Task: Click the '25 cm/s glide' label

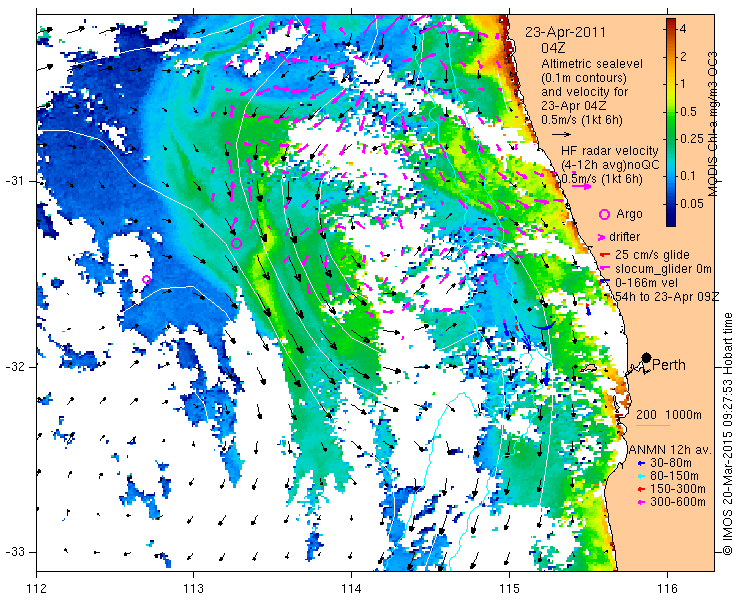Action: [x=652, y=255]
